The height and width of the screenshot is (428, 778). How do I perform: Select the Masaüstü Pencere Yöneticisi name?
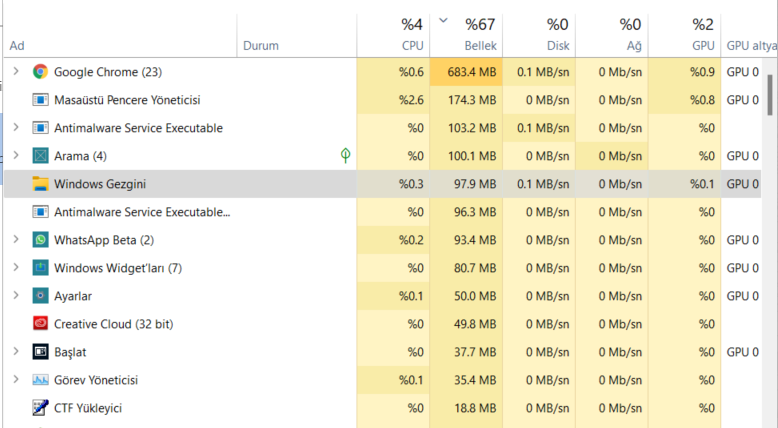click(127, 100)
